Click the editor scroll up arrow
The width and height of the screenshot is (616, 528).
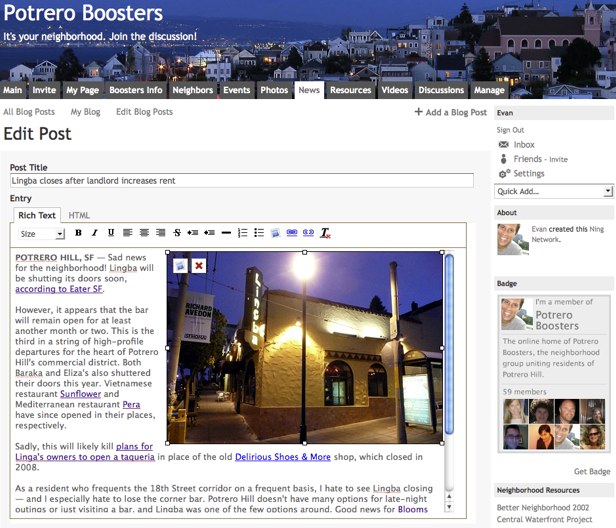tap(449, 496)
